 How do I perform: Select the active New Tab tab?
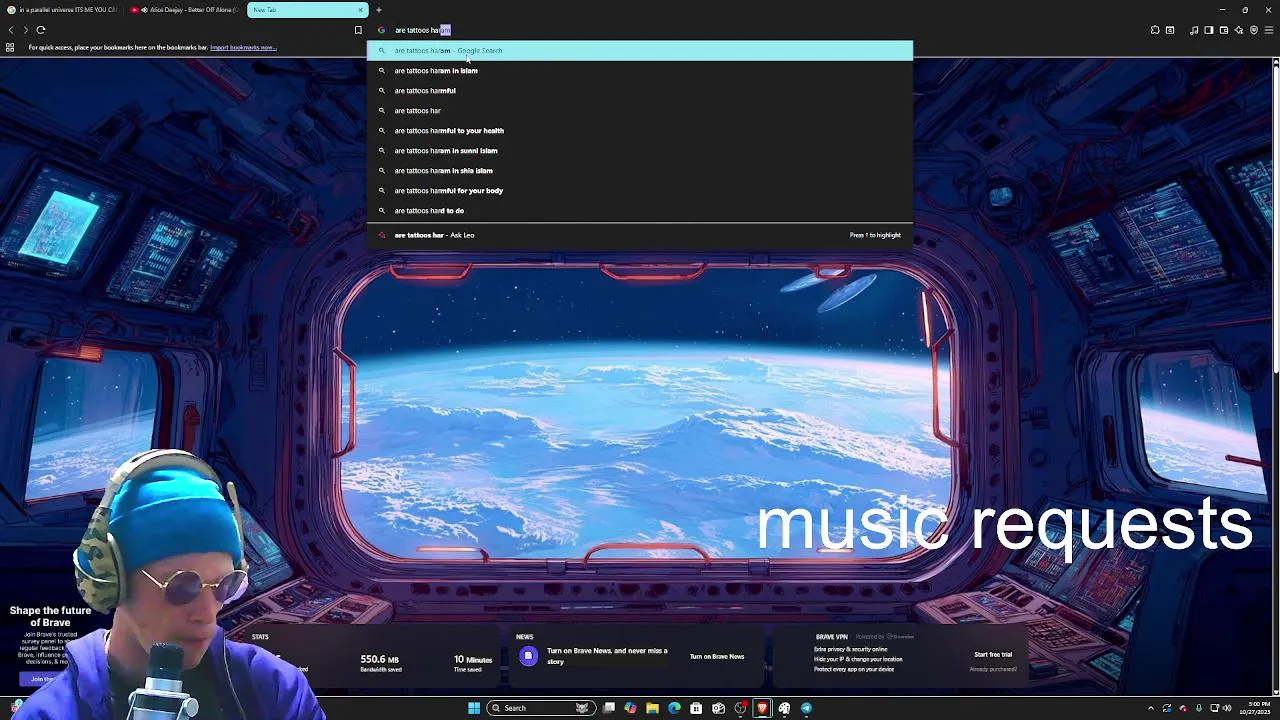307,10
